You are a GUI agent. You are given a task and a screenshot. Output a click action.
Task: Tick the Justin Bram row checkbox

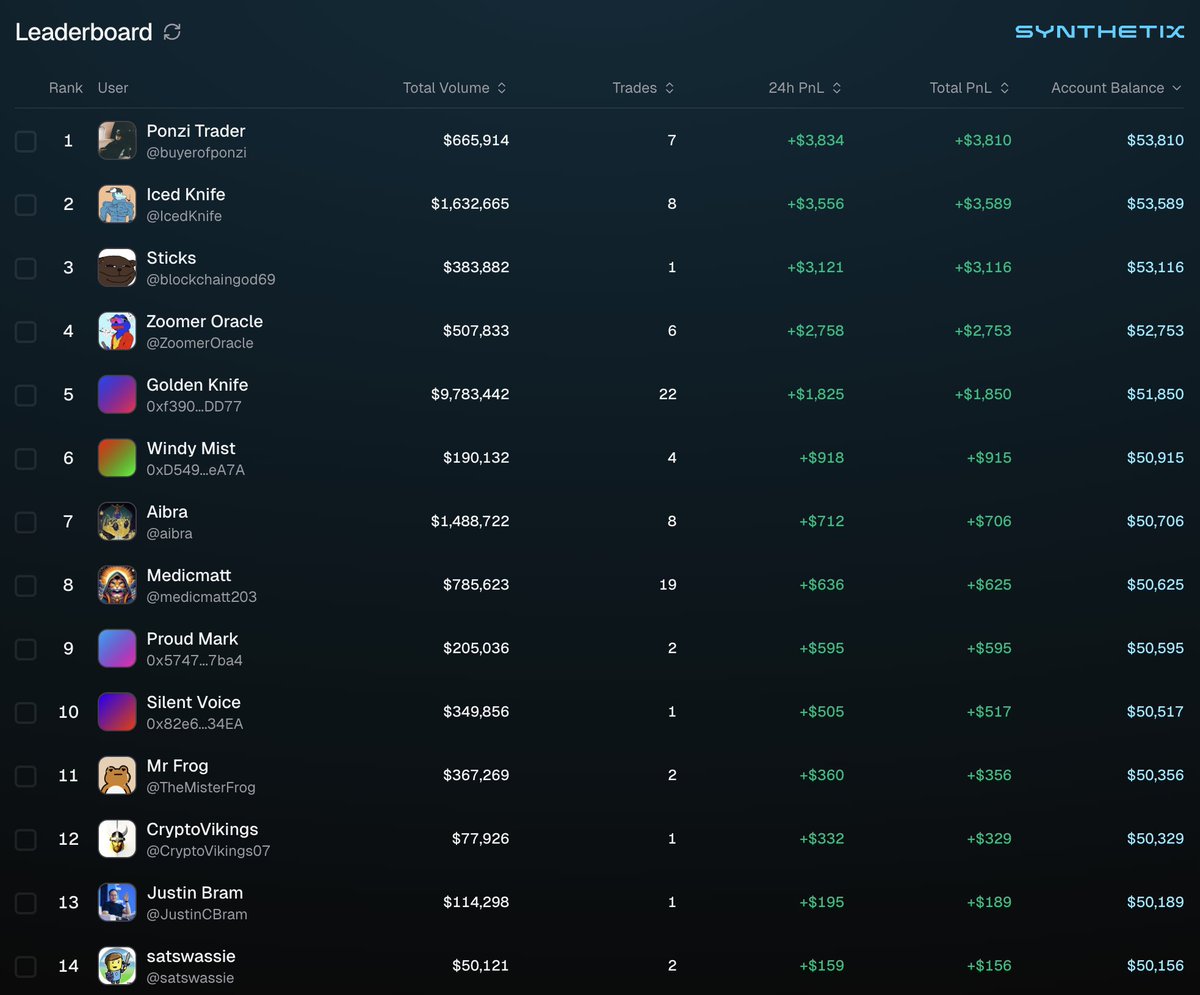26,903
